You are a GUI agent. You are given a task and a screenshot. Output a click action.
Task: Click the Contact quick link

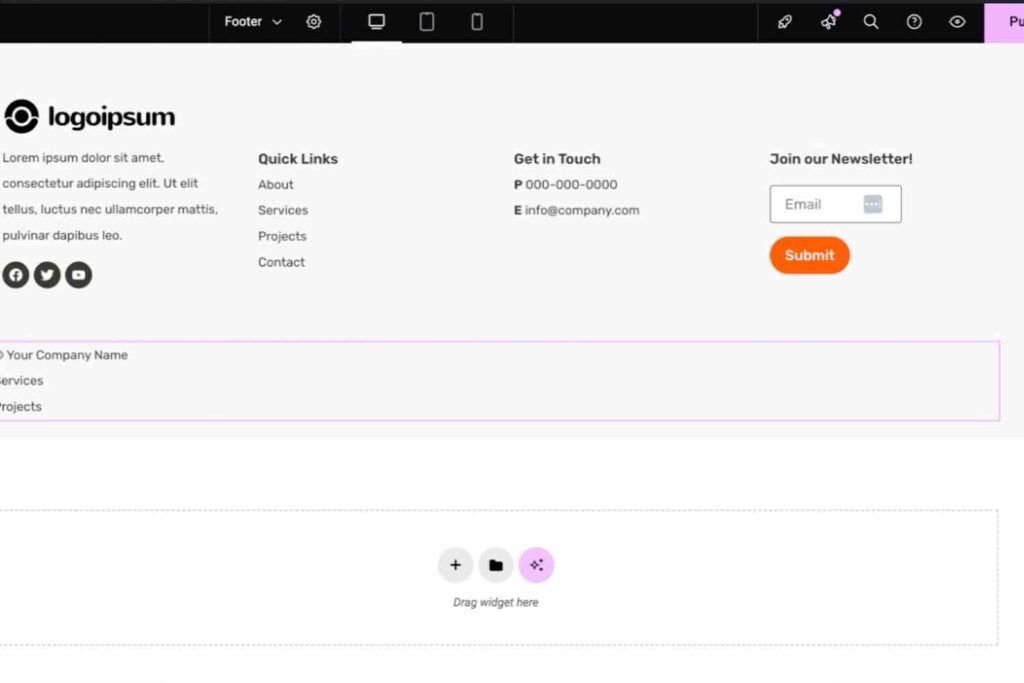pos(282,262)
